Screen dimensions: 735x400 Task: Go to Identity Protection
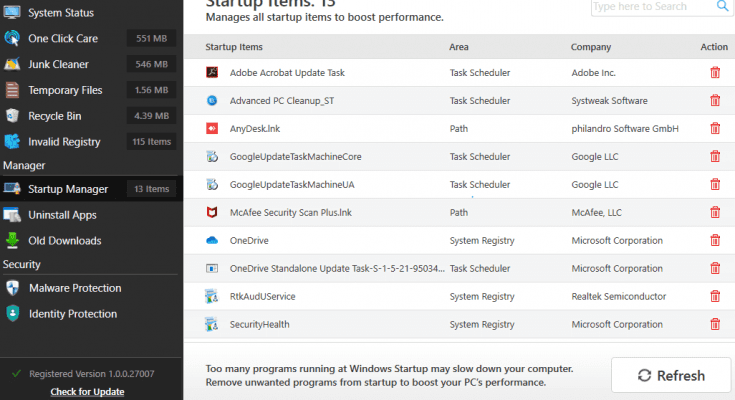click(73, 314)
